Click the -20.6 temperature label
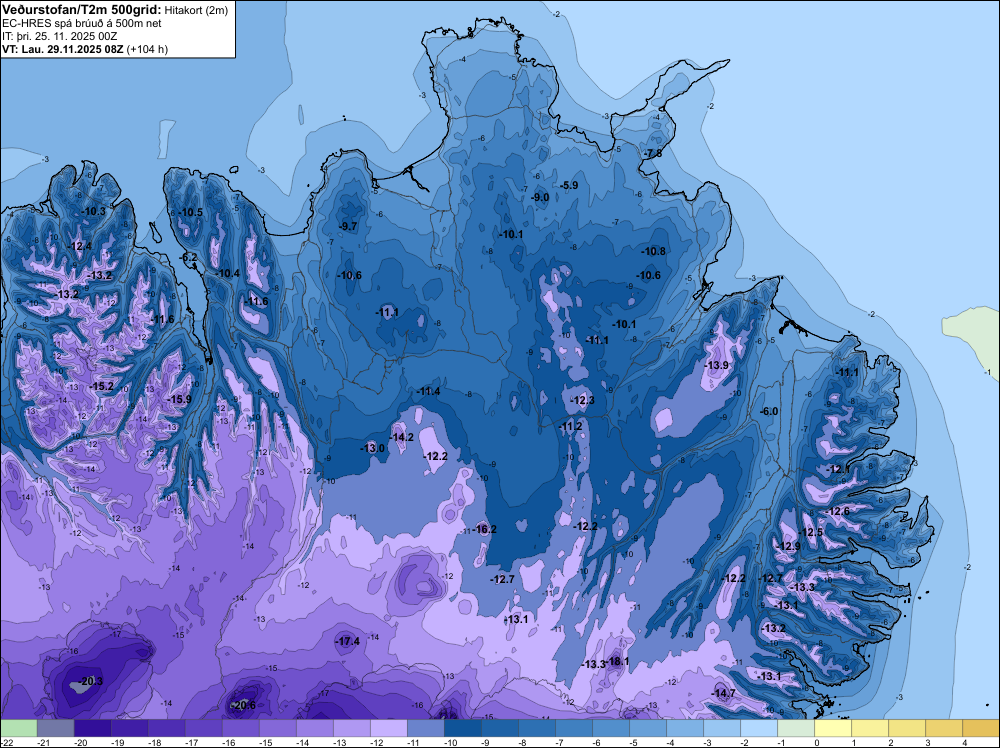This screenshot has height=748, width=1000. point(243,705)
